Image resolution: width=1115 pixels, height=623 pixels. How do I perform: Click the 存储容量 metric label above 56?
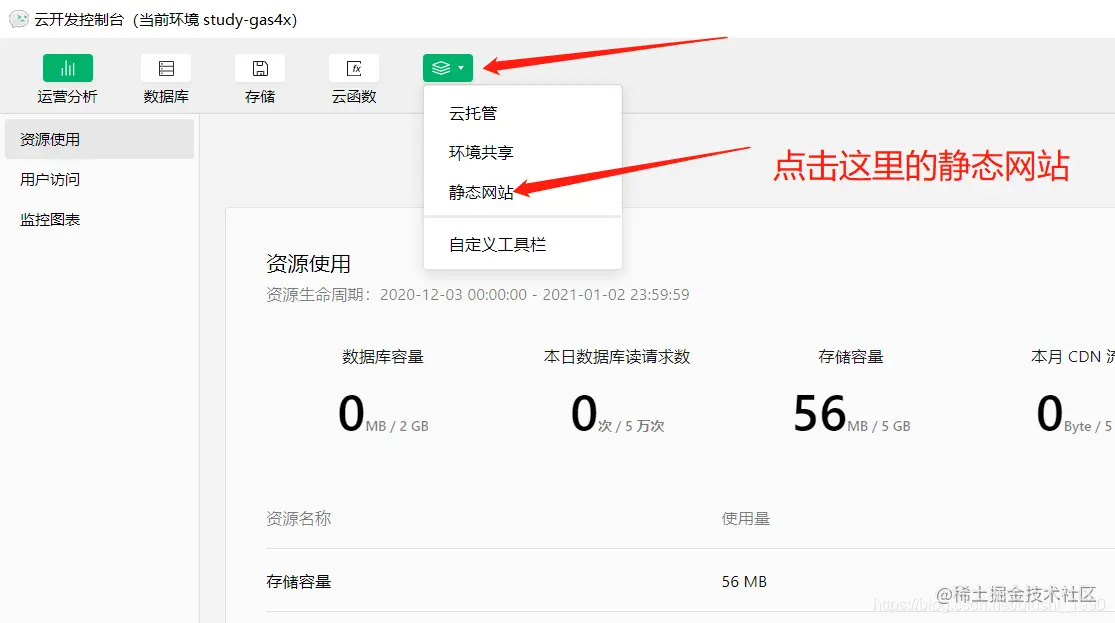850,357
